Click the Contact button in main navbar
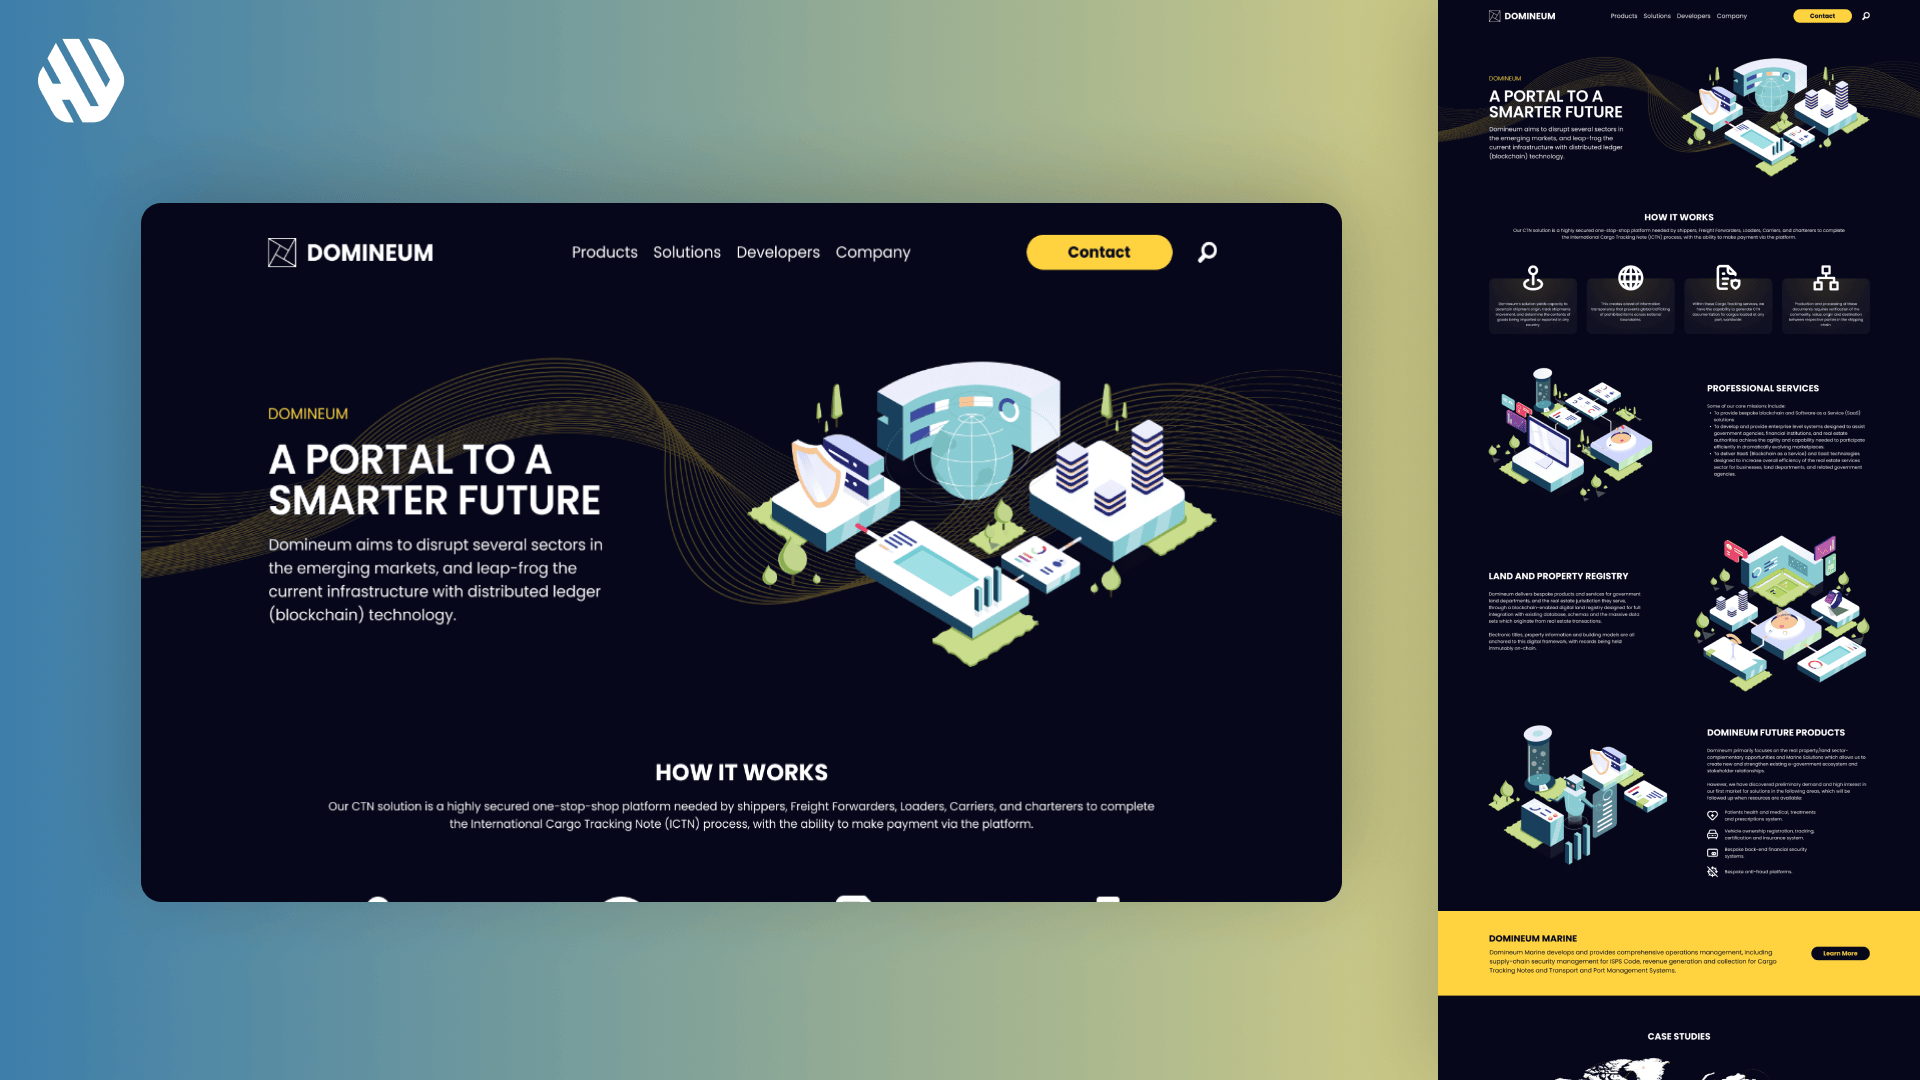Viewport: 1920px width, 1080px height. coord(1097,252)
